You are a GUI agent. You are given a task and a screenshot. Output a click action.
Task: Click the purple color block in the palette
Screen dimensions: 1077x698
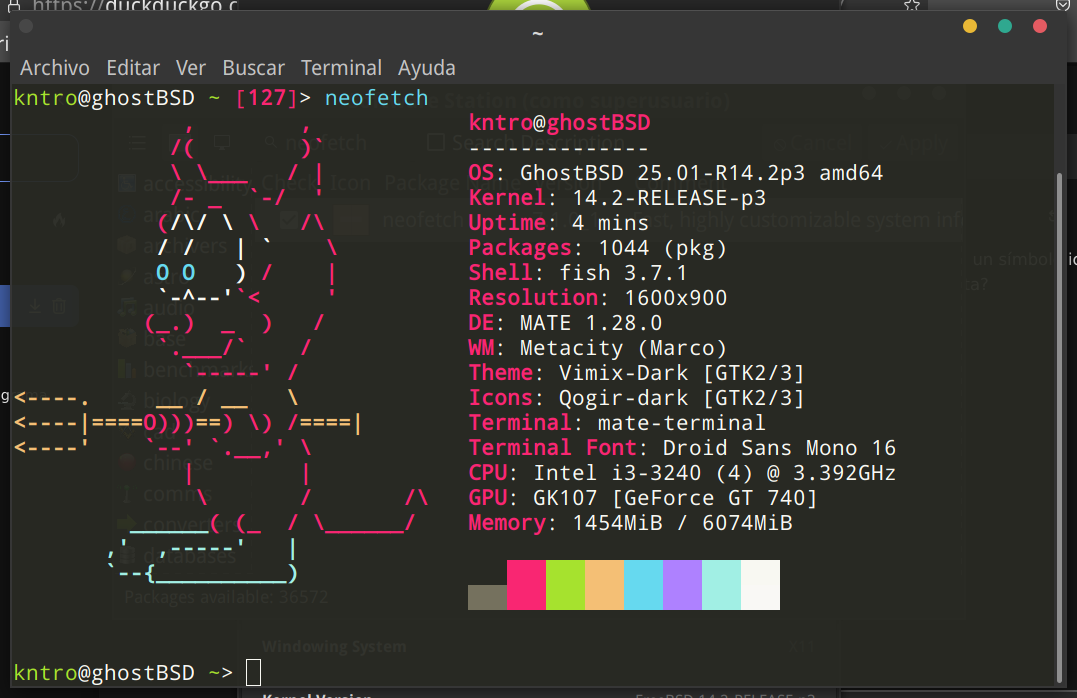pyautogui.click(x=683, y=585)
